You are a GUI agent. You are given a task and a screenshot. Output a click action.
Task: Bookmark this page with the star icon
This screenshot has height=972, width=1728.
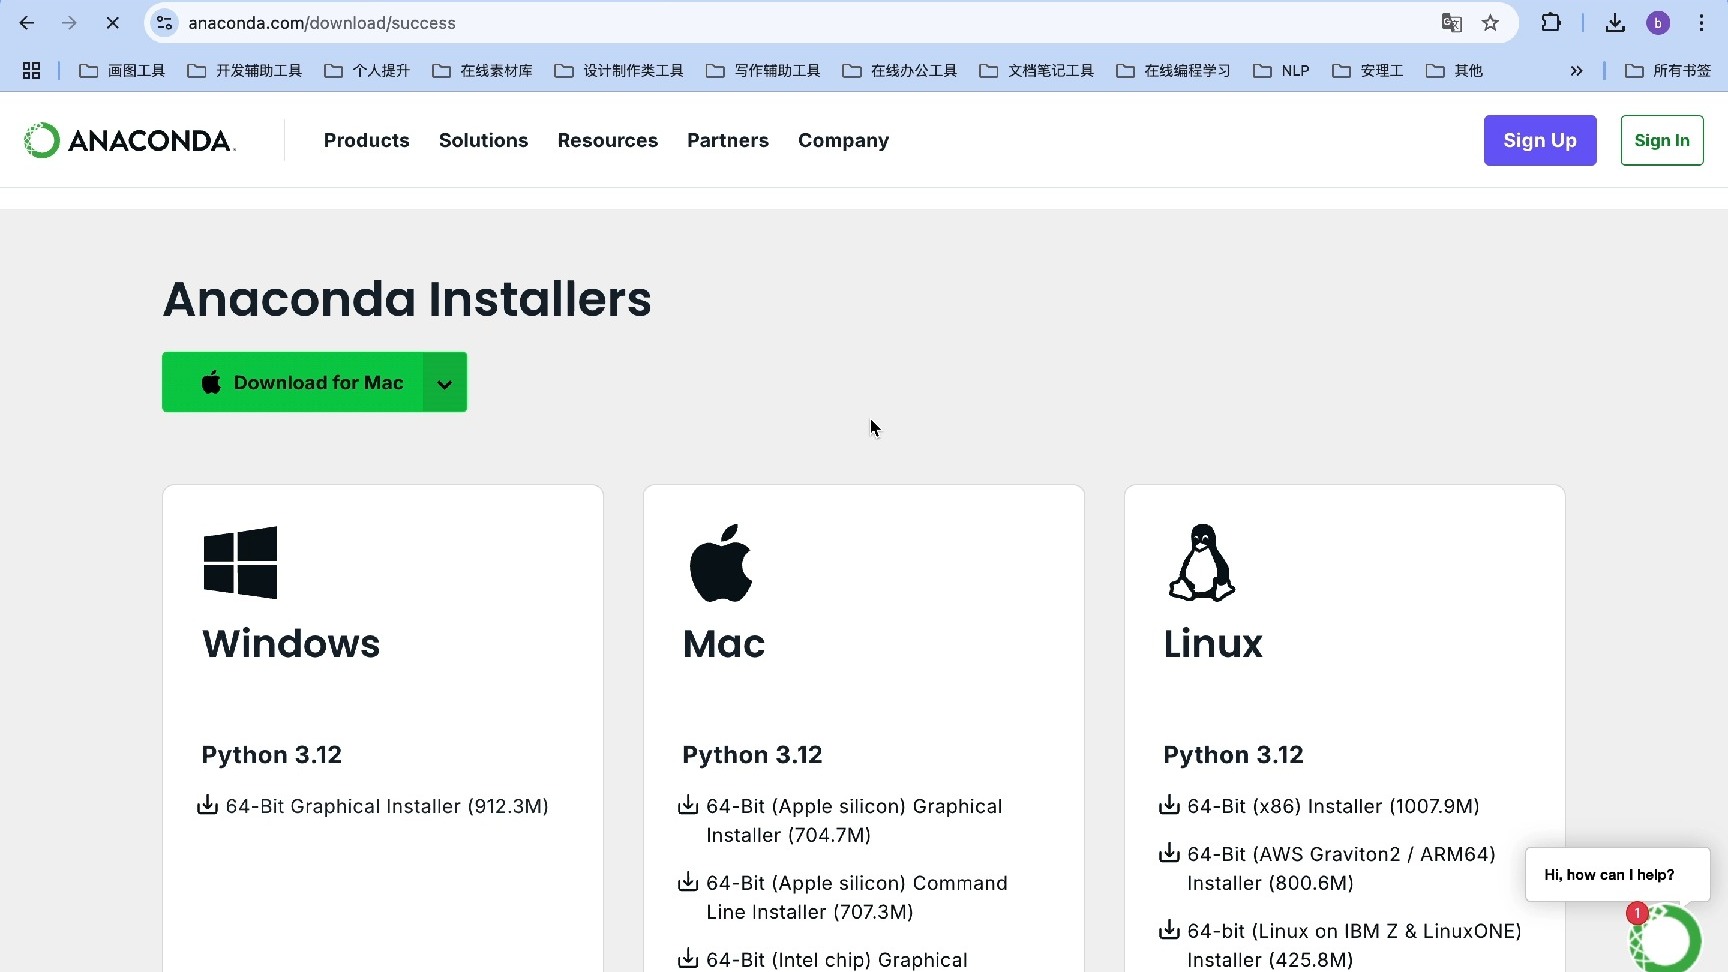1490,23
